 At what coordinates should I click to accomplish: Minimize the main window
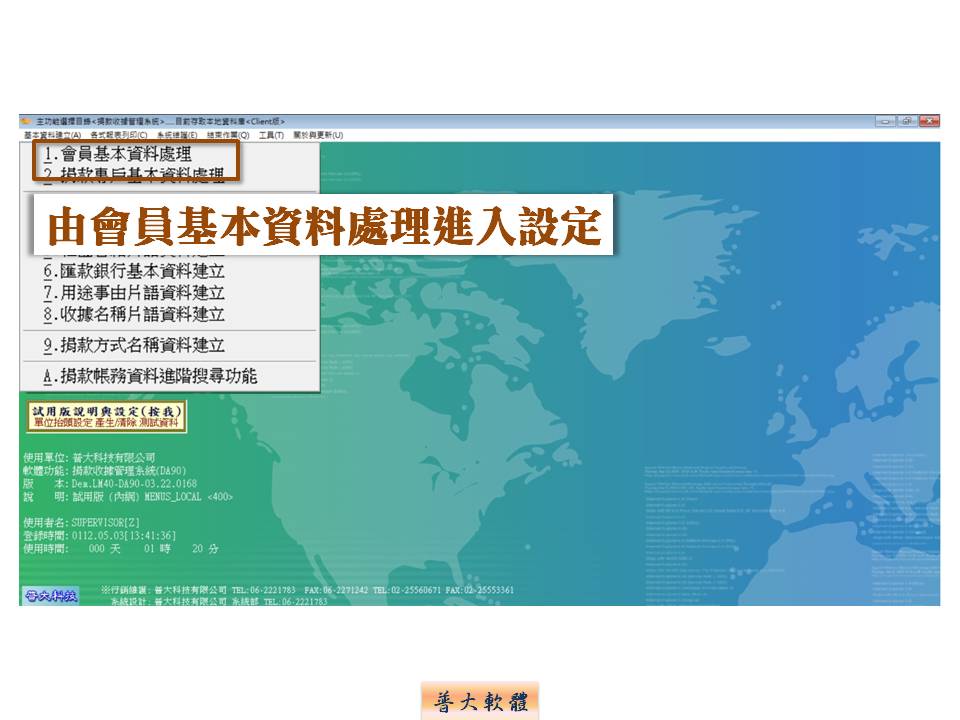click(x=885, y=121)
